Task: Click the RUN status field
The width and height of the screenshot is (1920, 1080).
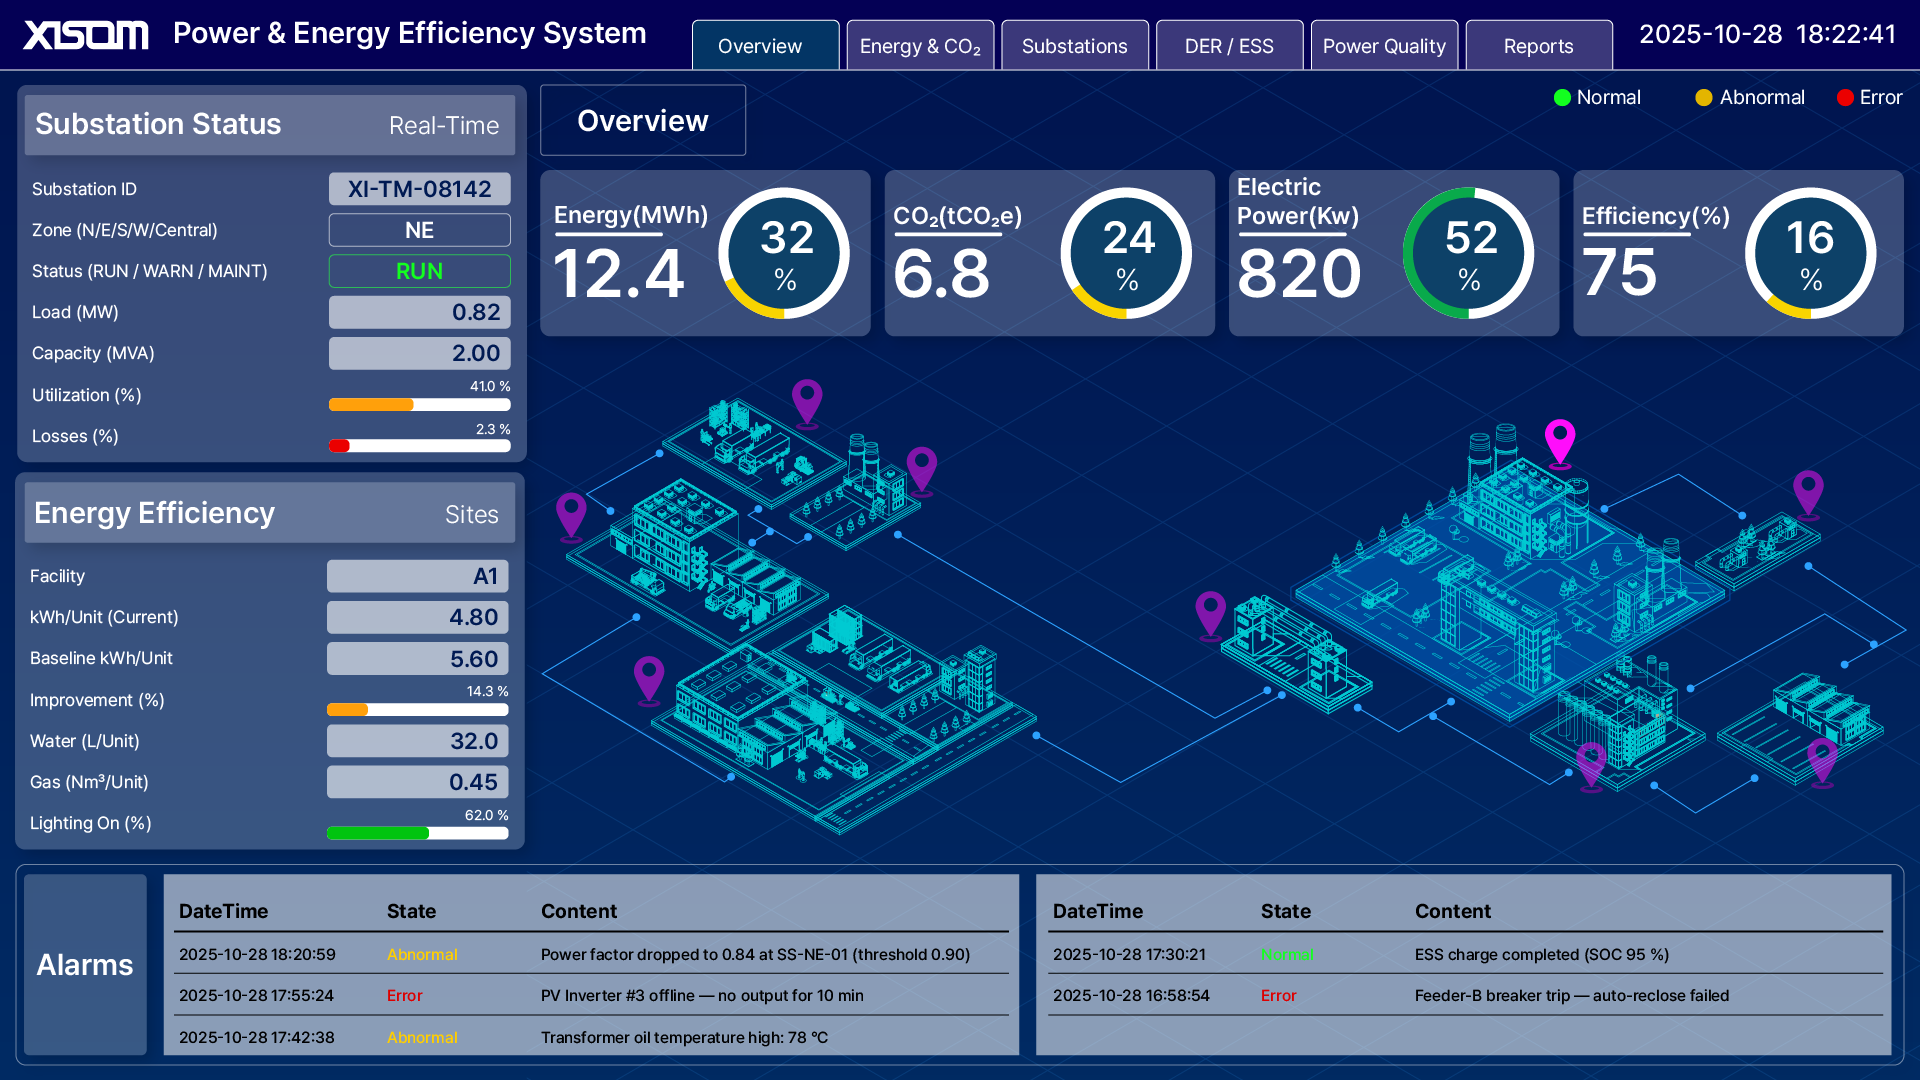Action: point(419,271)
